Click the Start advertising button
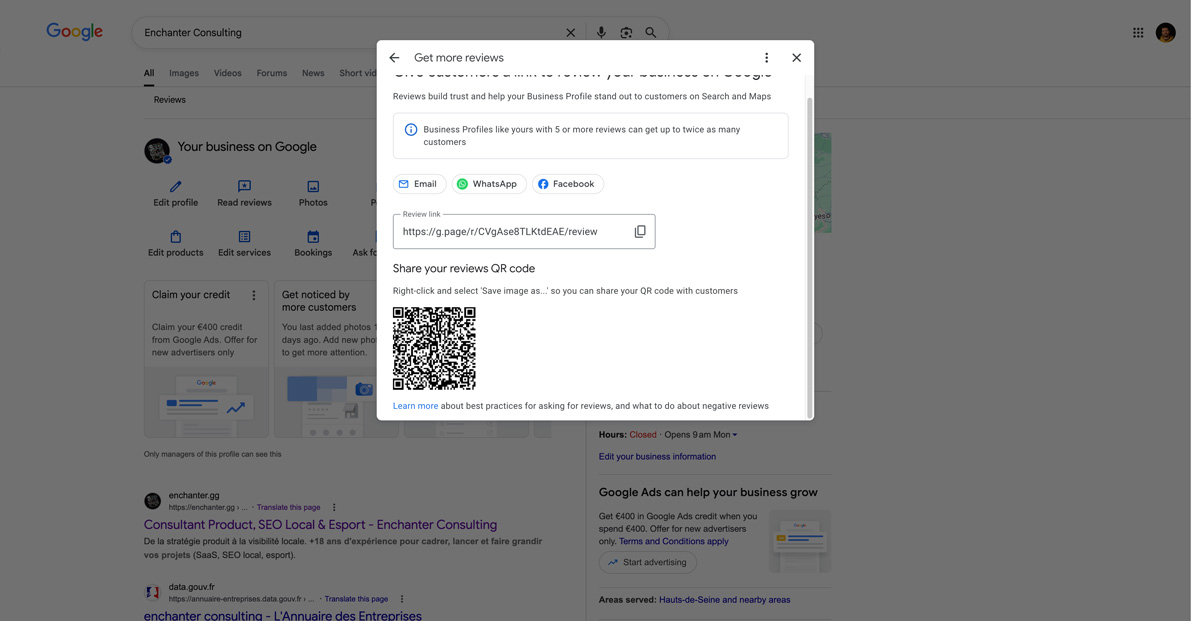The height and width of the screenshot is (621, 1200). 647,562
